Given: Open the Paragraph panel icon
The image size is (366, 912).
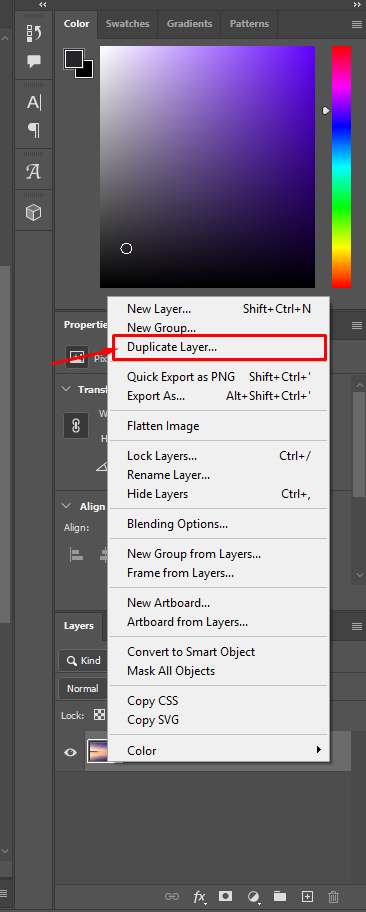Looking at the screenshot, I should 34,130.
